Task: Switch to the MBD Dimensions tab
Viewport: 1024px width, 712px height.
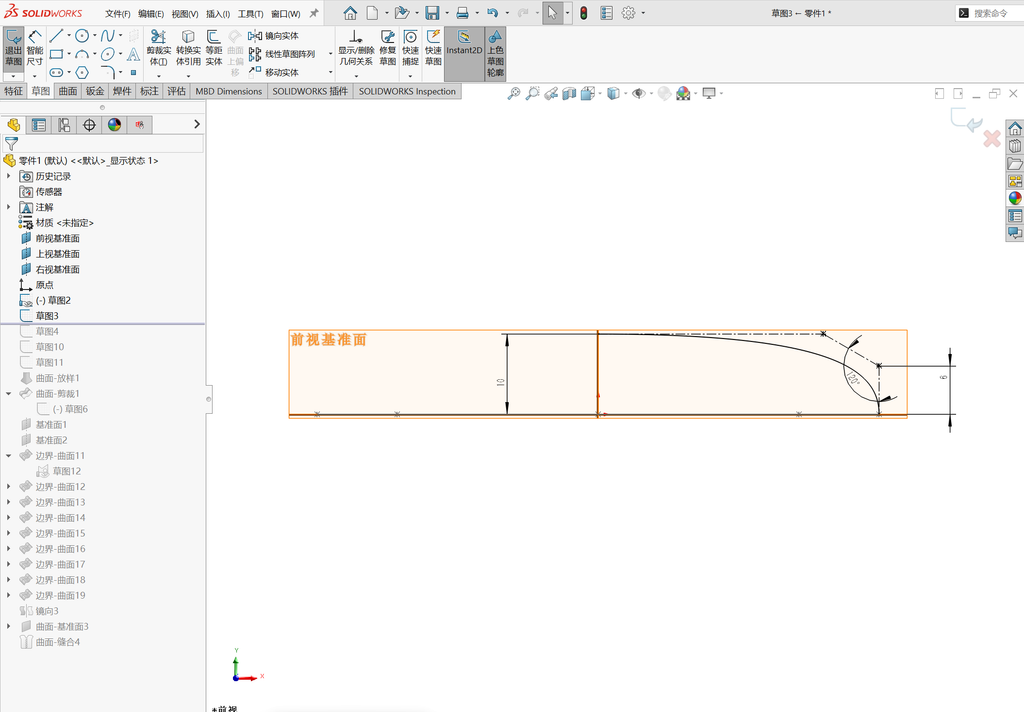Action: [x=229, y=91]
